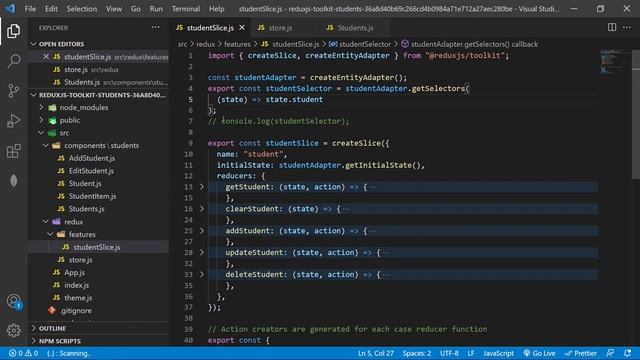Open AddStudent.js in the file tree

point(91,158)
